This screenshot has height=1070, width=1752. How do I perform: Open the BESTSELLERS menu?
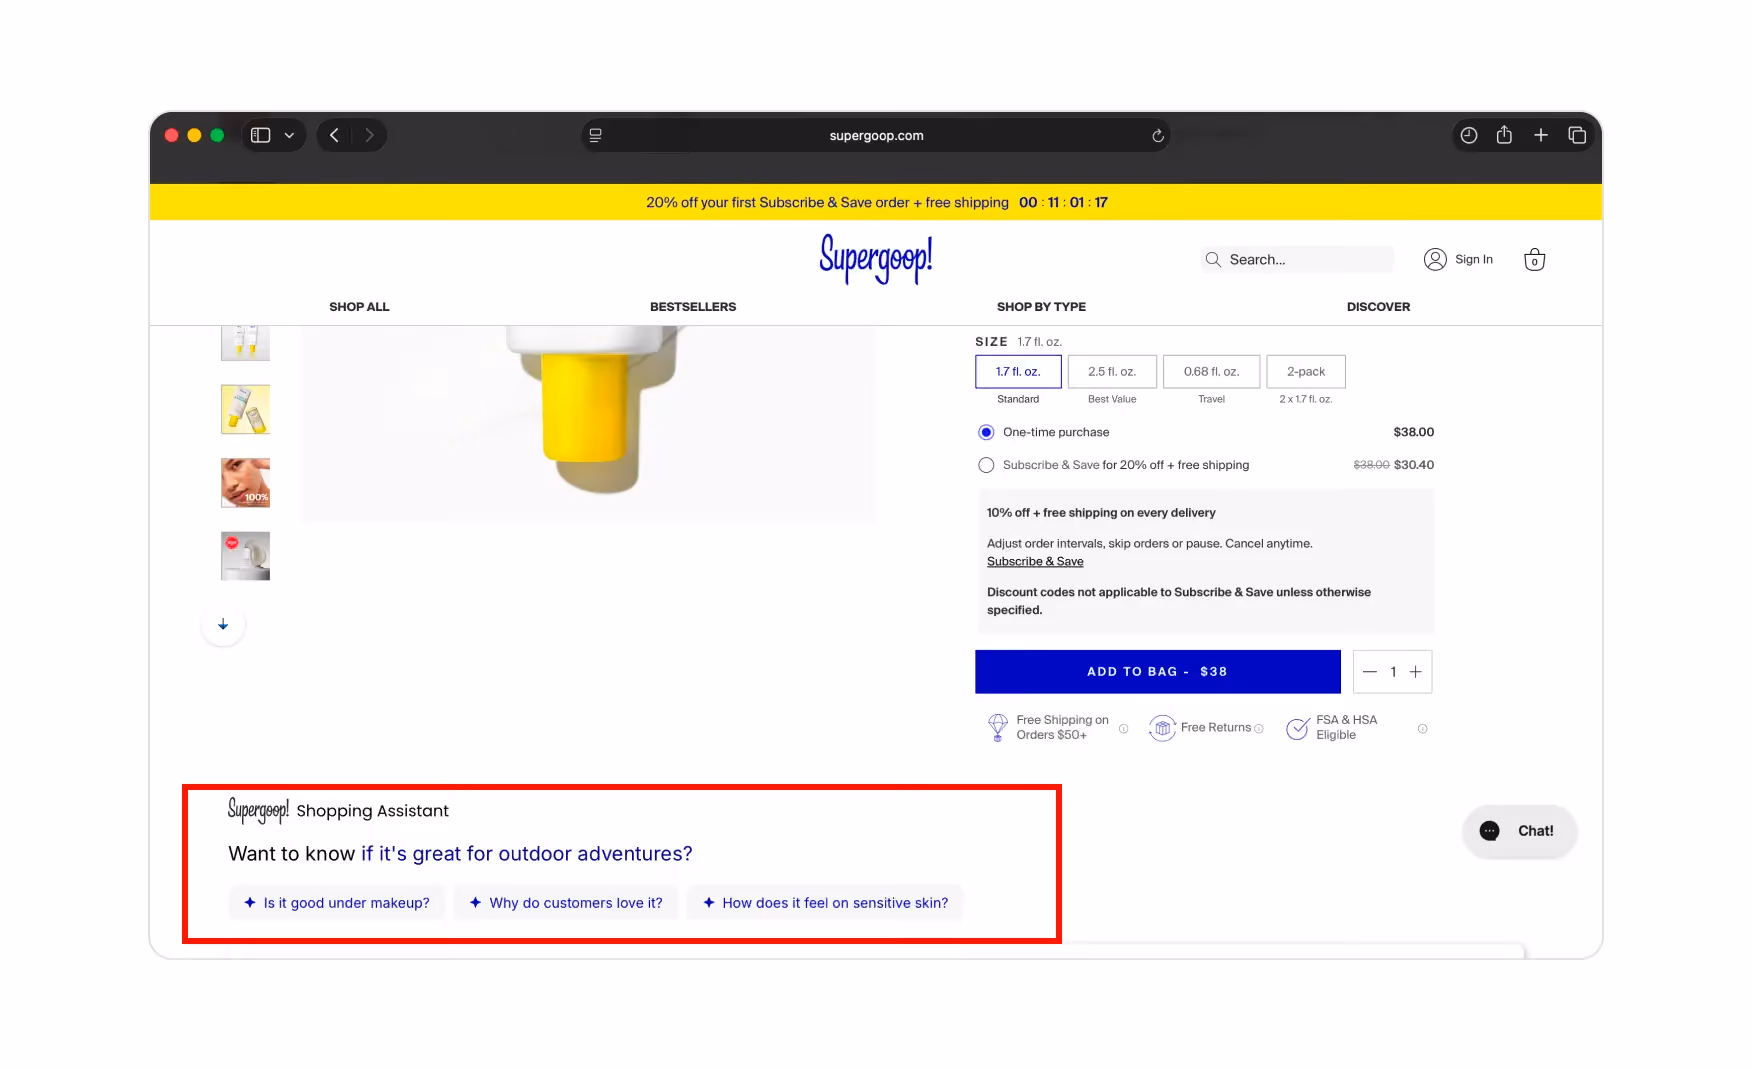click(693, 307)
